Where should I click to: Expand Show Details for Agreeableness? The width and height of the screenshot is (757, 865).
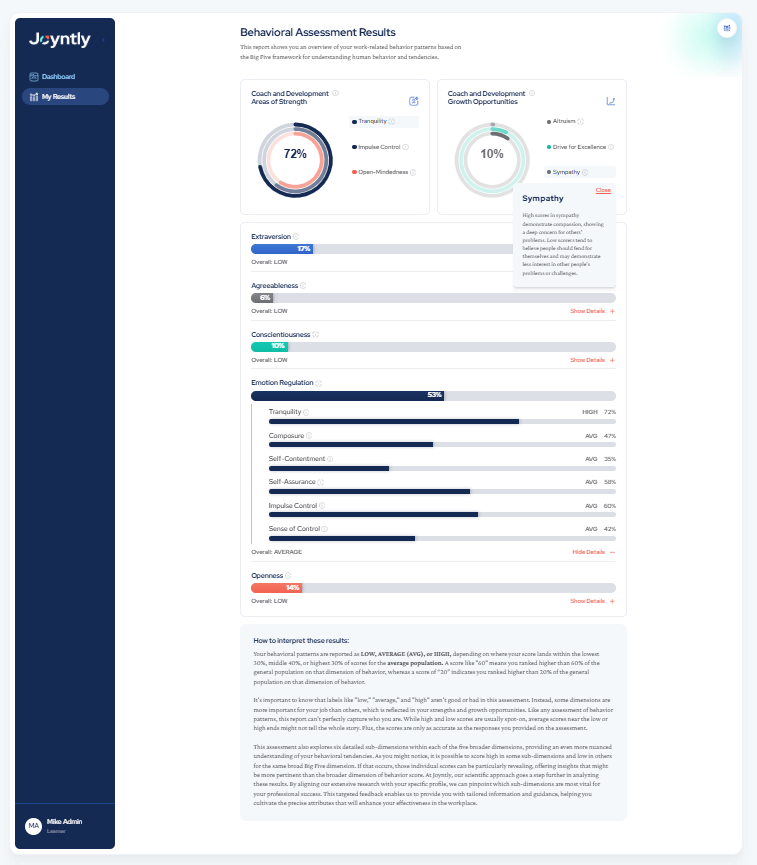592,311
